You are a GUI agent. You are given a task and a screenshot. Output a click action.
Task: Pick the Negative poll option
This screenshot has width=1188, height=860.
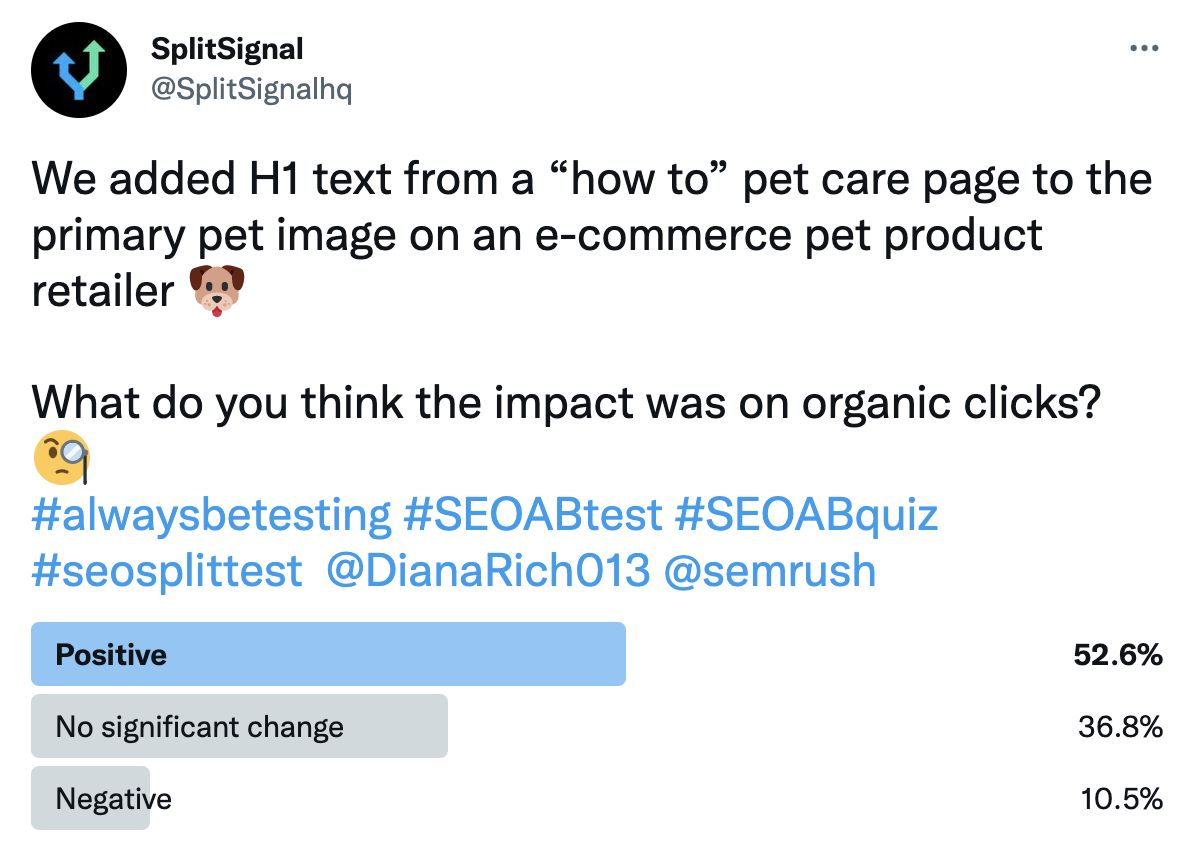coord(113,799)
